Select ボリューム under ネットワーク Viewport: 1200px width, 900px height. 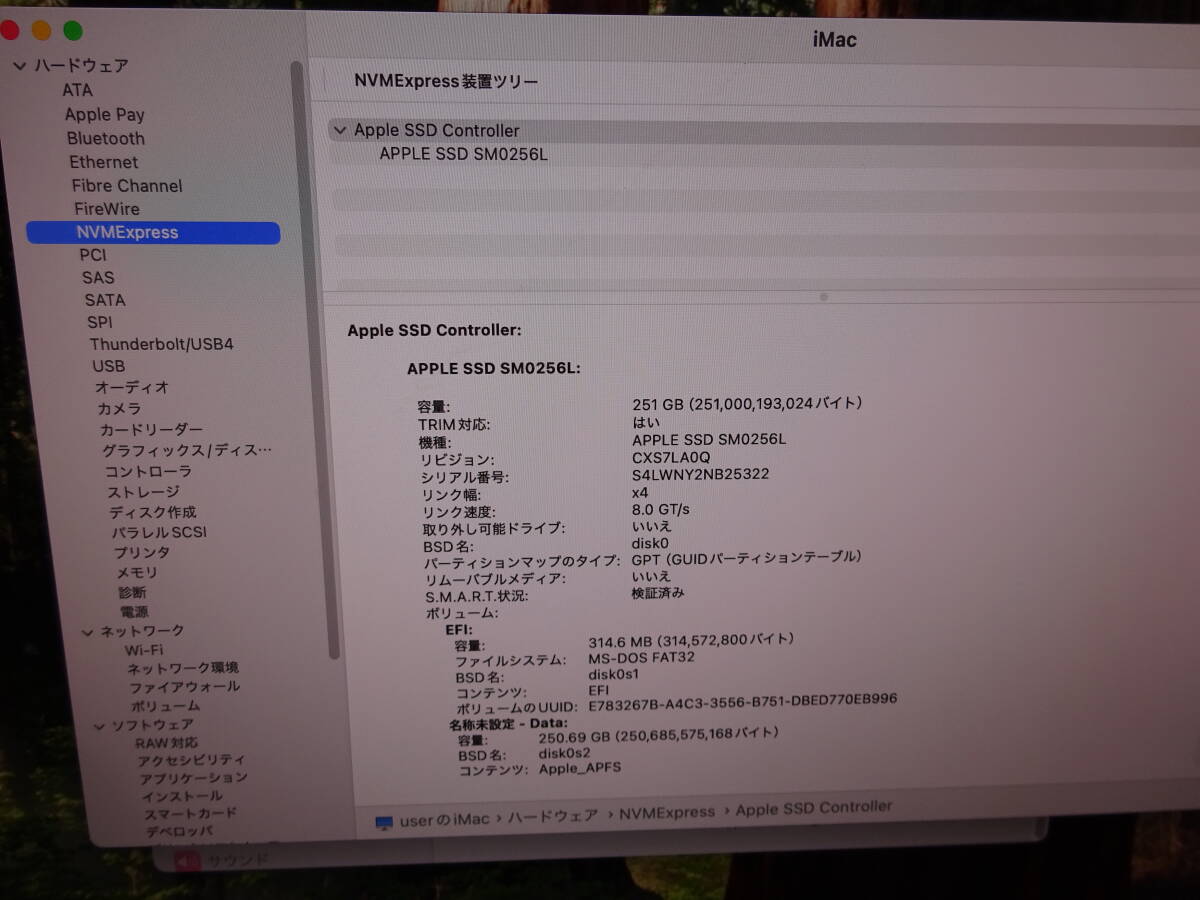tap(165, 706)
